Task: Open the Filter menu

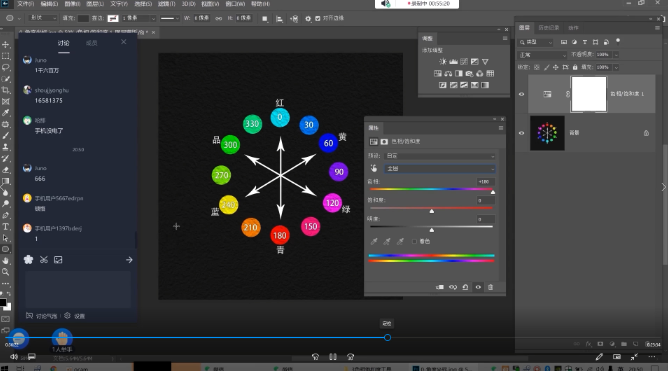Action: point(167,4)
